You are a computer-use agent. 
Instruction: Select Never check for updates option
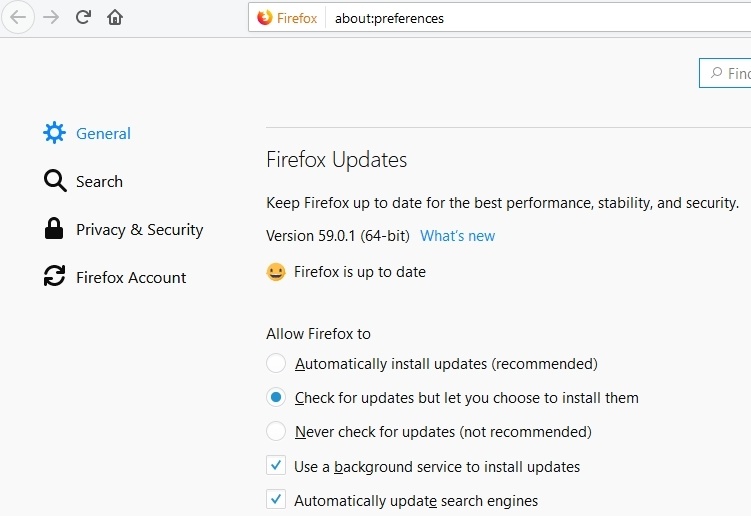click(276, 432)
